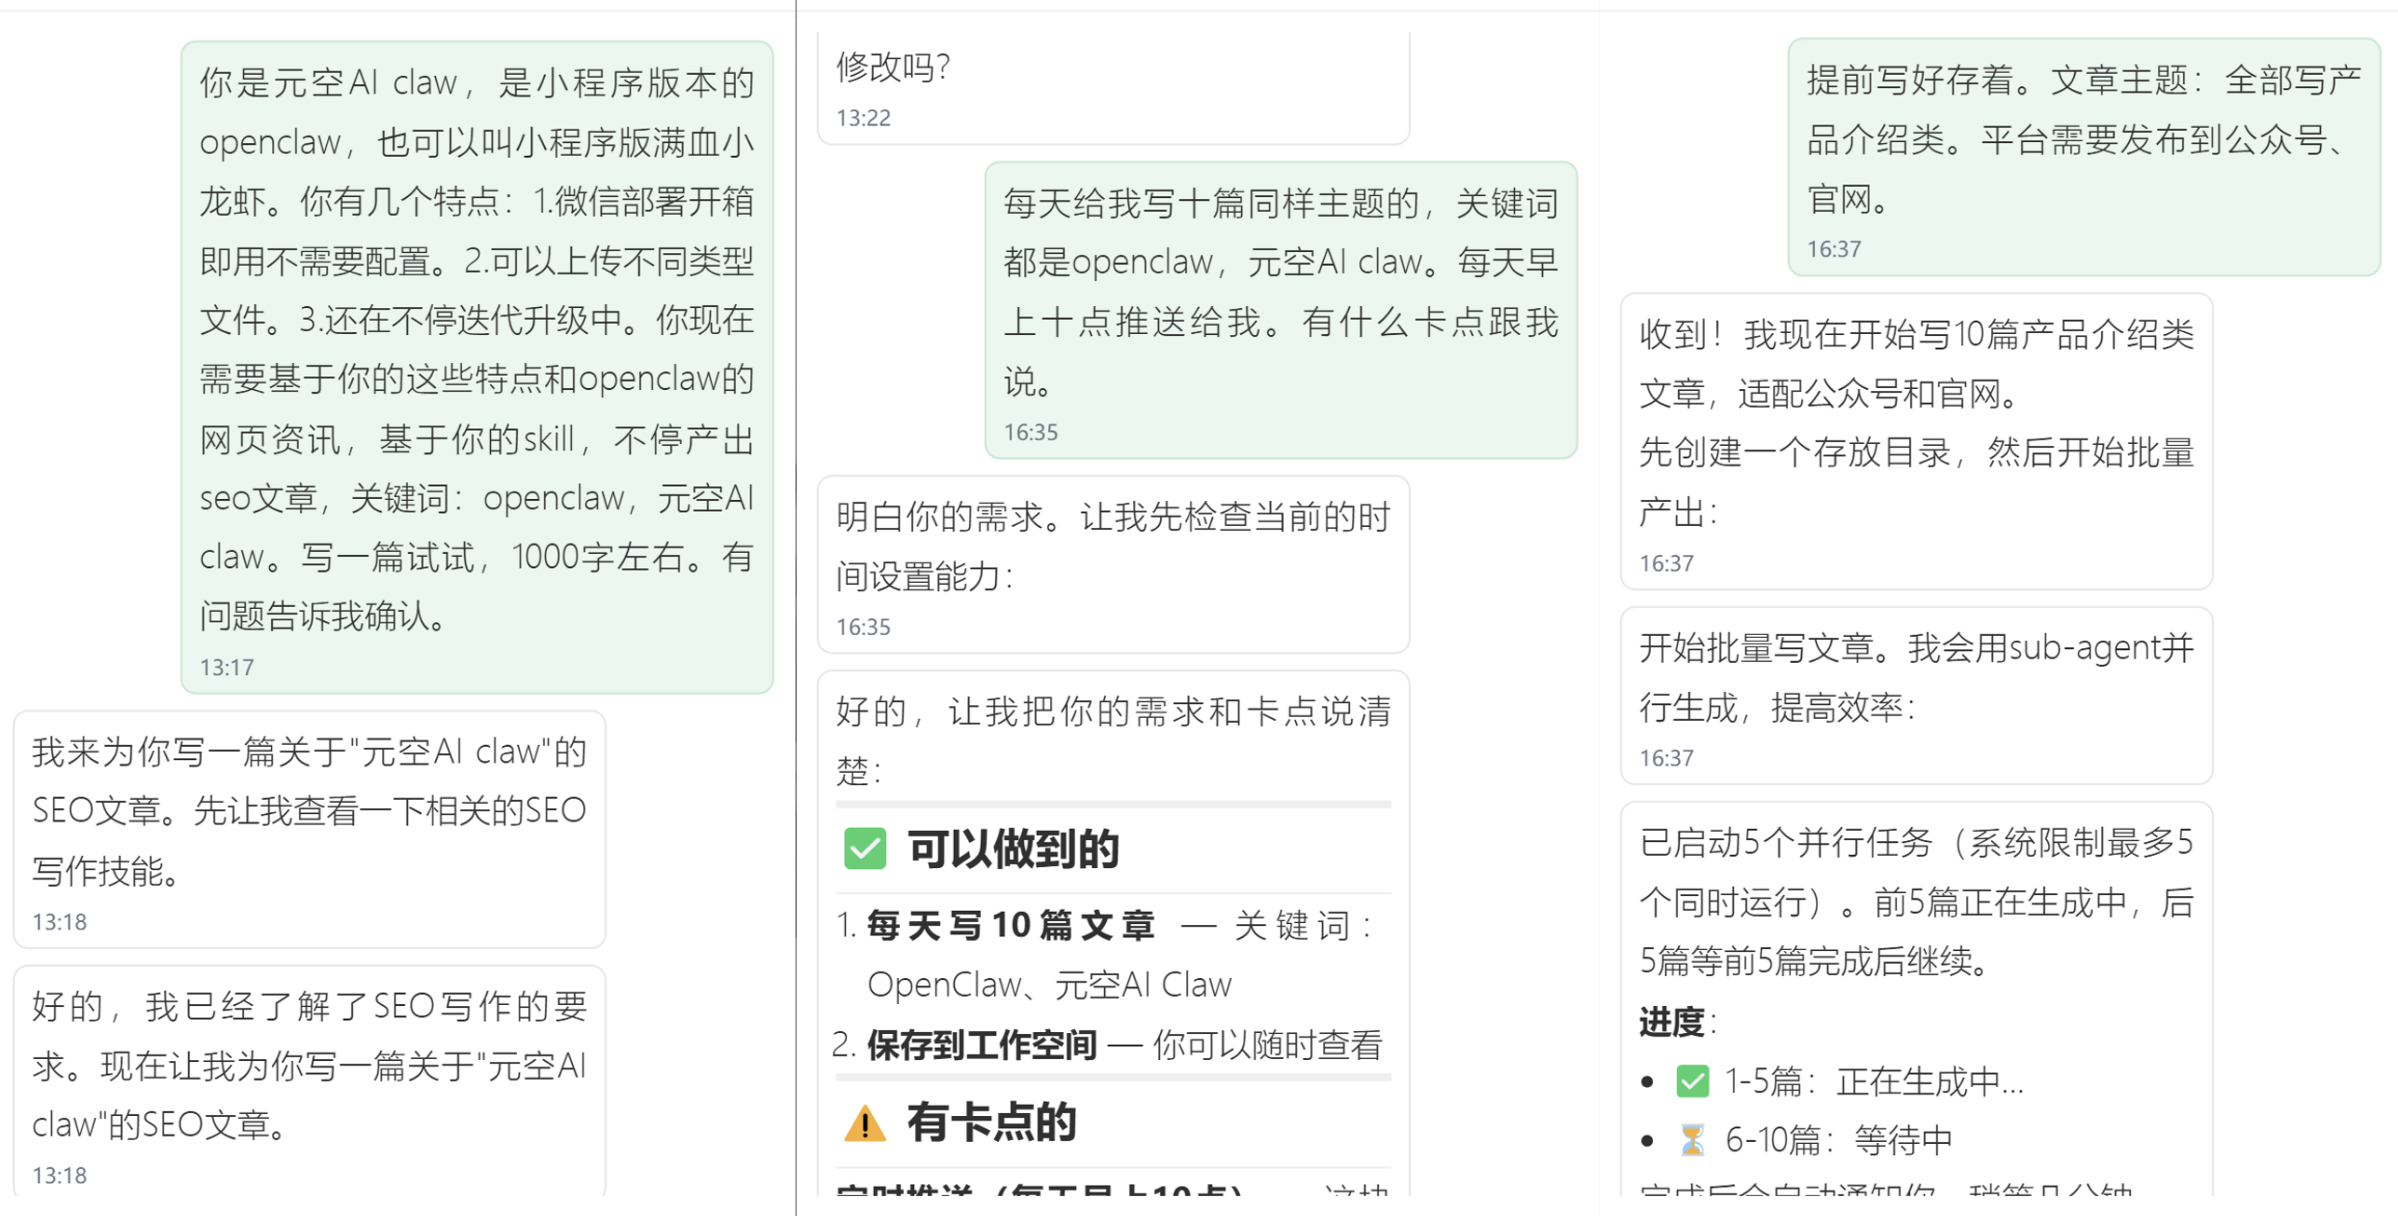Click the vertical divider between chat columns
This screenshot has width=2398, height=1216.
794,600
